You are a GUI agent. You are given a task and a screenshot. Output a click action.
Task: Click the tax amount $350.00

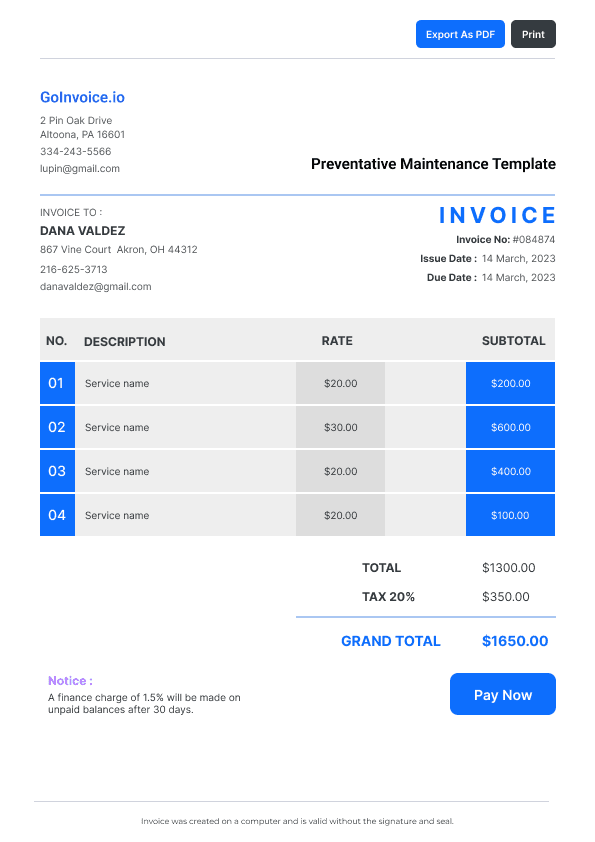(x=506, y=597)
